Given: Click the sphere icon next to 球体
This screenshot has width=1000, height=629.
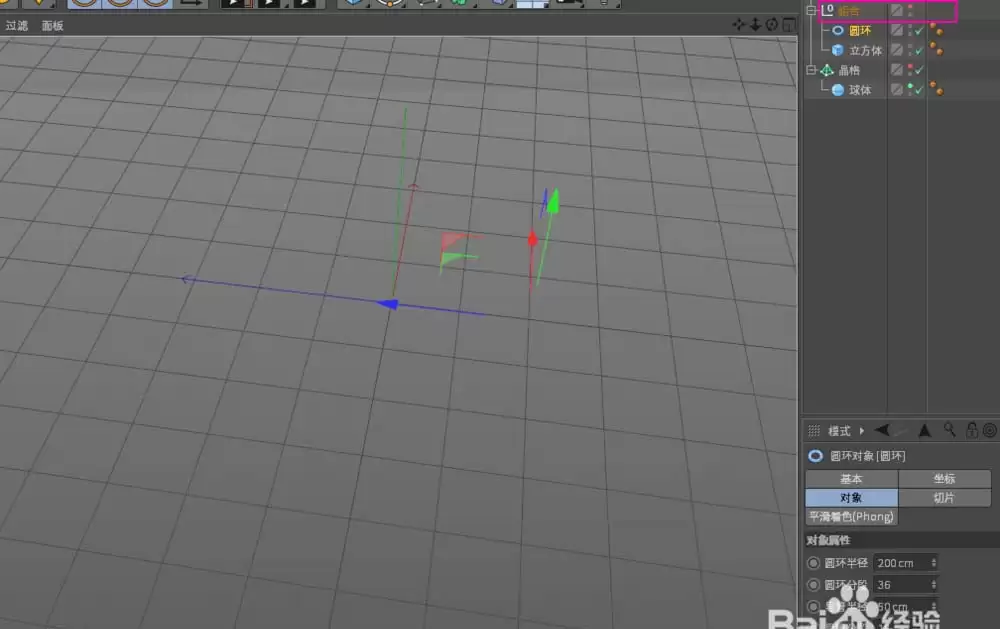Looking at the screenshot, I should [837, 88].
